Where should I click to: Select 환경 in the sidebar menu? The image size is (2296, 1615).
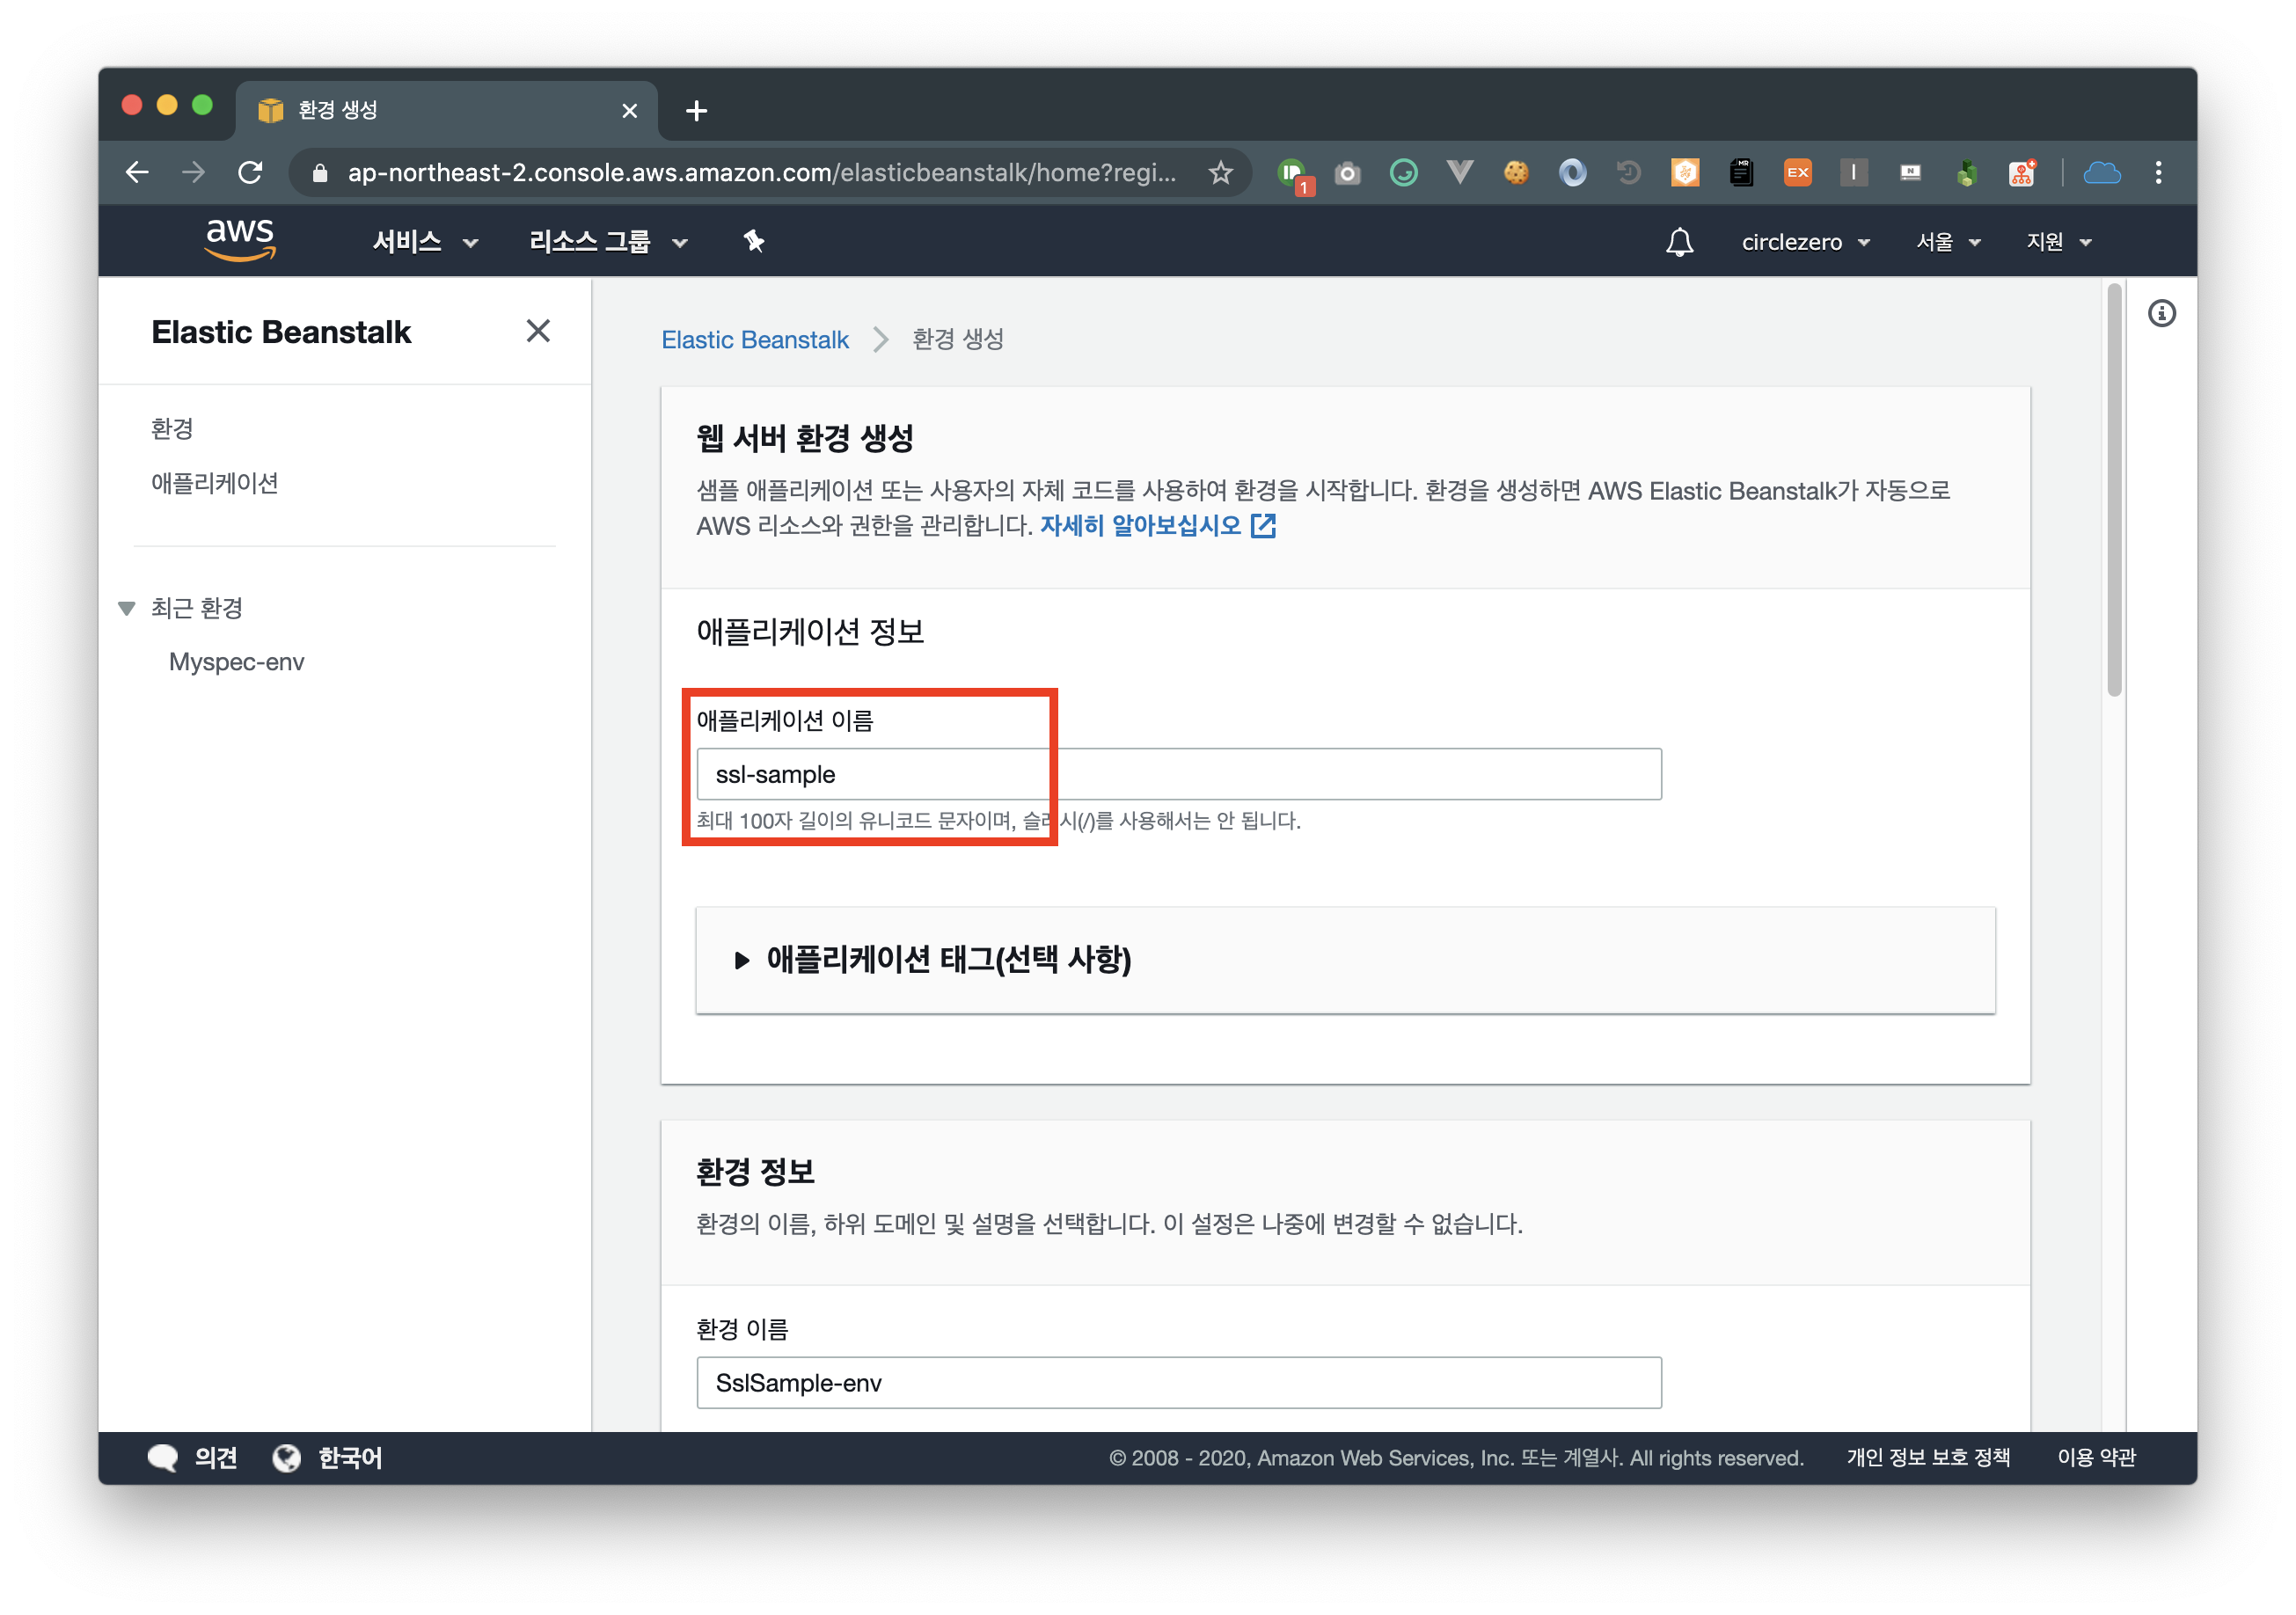[172, 429]
